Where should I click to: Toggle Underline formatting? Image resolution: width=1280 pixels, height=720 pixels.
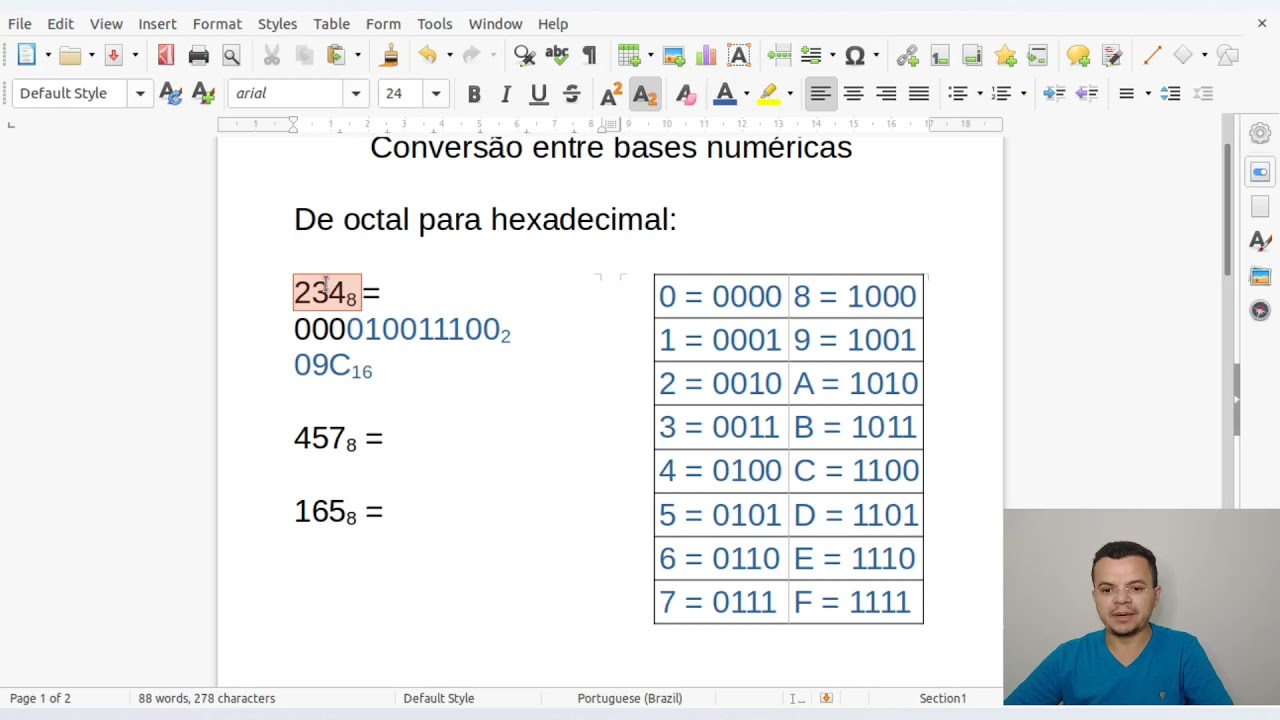539,93
